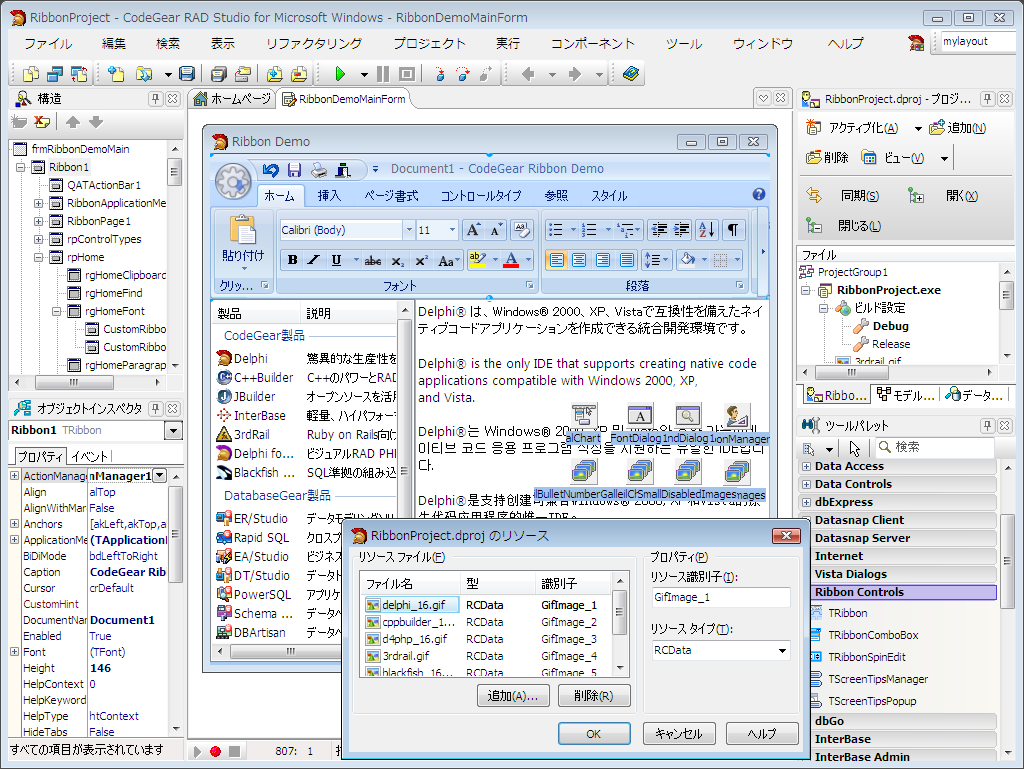Click the text highlight color button
The width and height of the screenshot is (1024, 769).
477,260
